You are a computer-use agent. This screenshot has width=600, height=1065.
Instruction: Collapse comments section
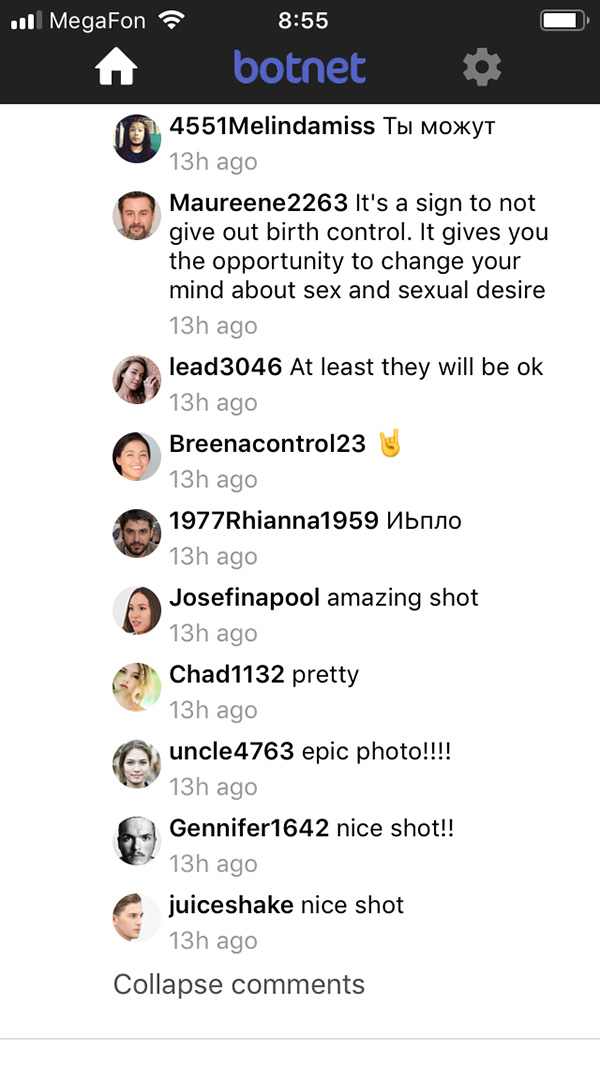(x=239, y=984)
